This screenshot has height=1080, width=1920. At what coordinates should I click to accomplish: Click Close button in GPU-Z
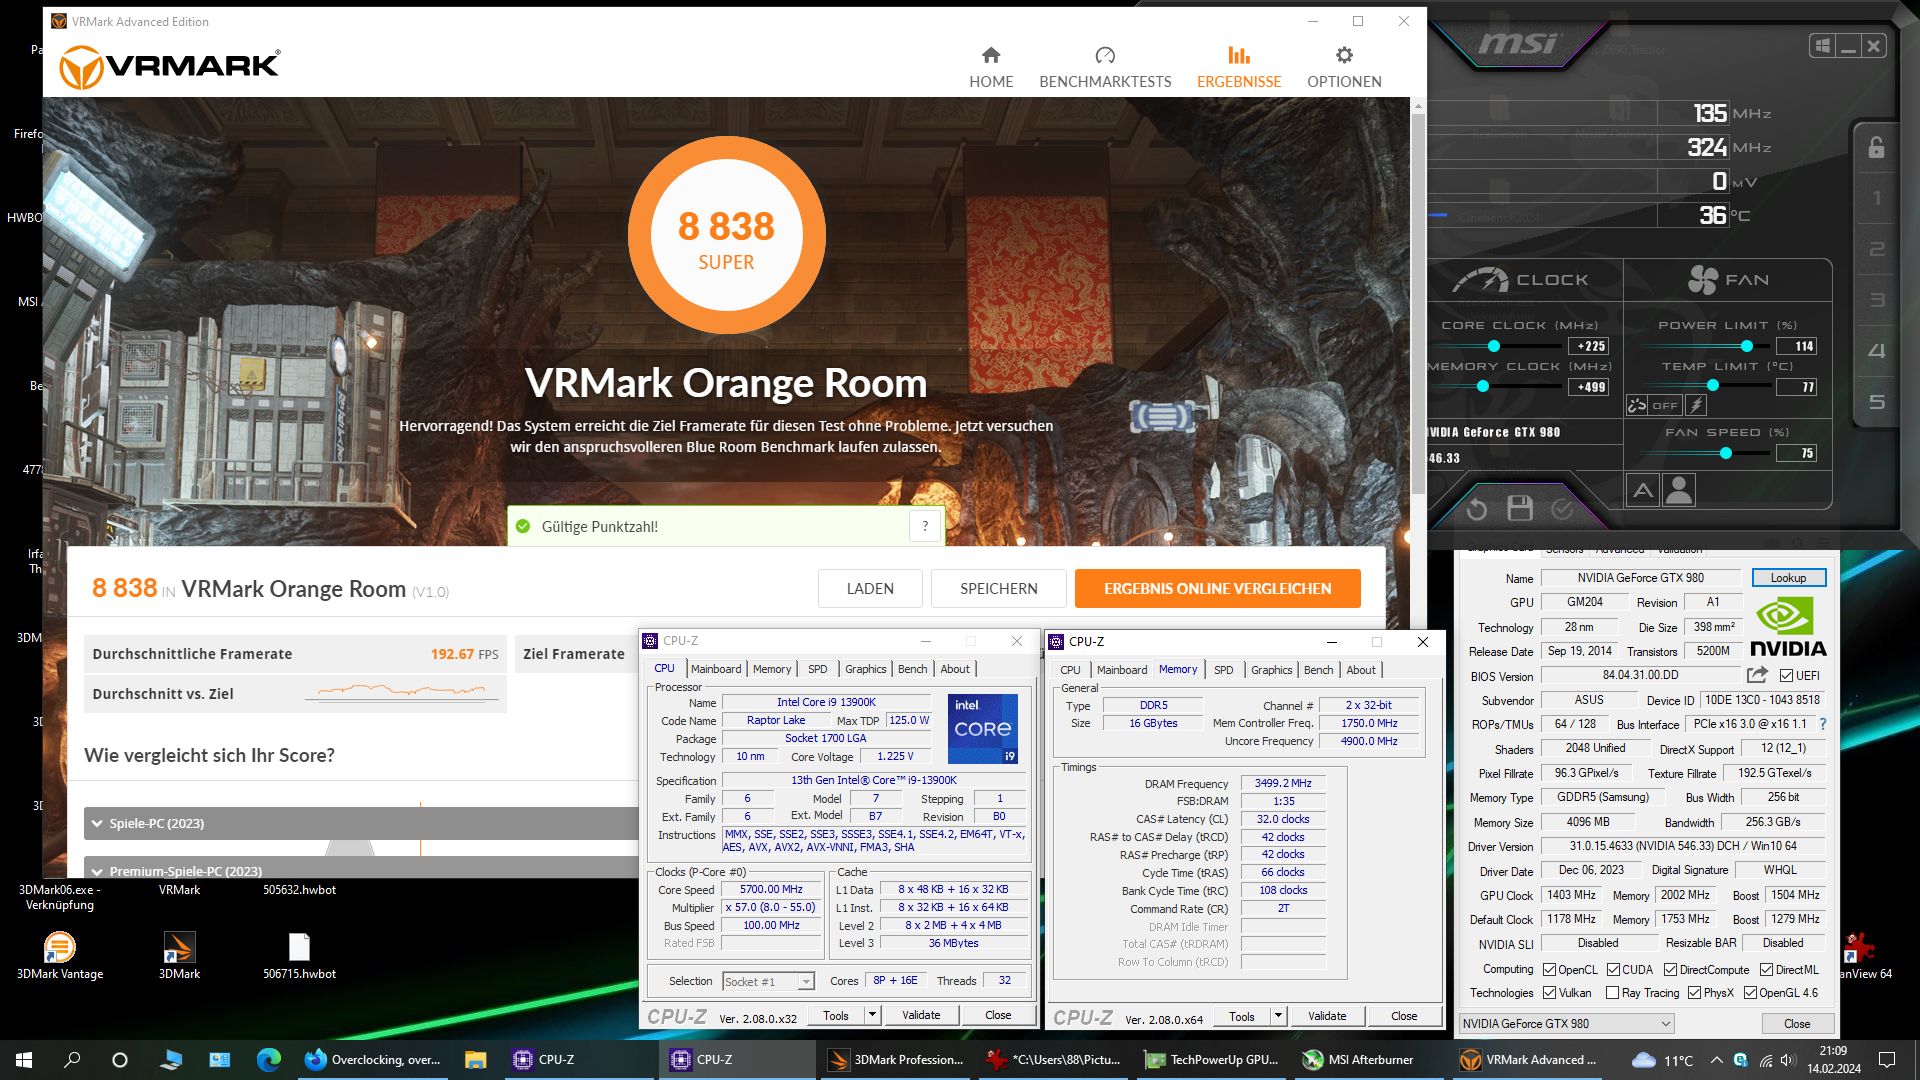coord(1796,1024)
